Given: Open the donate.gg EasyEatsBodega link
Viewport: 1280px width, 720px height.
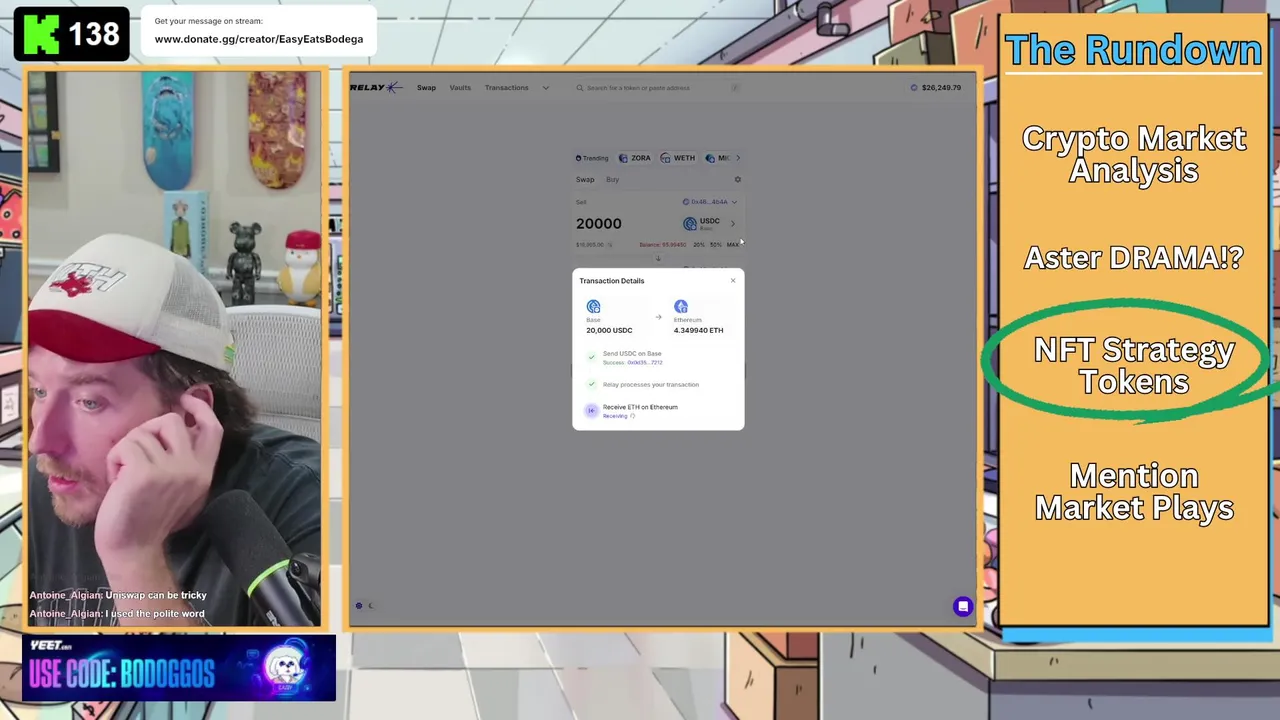Looking at the screenshot, I should pyautogui.click(x=259, y=39).
